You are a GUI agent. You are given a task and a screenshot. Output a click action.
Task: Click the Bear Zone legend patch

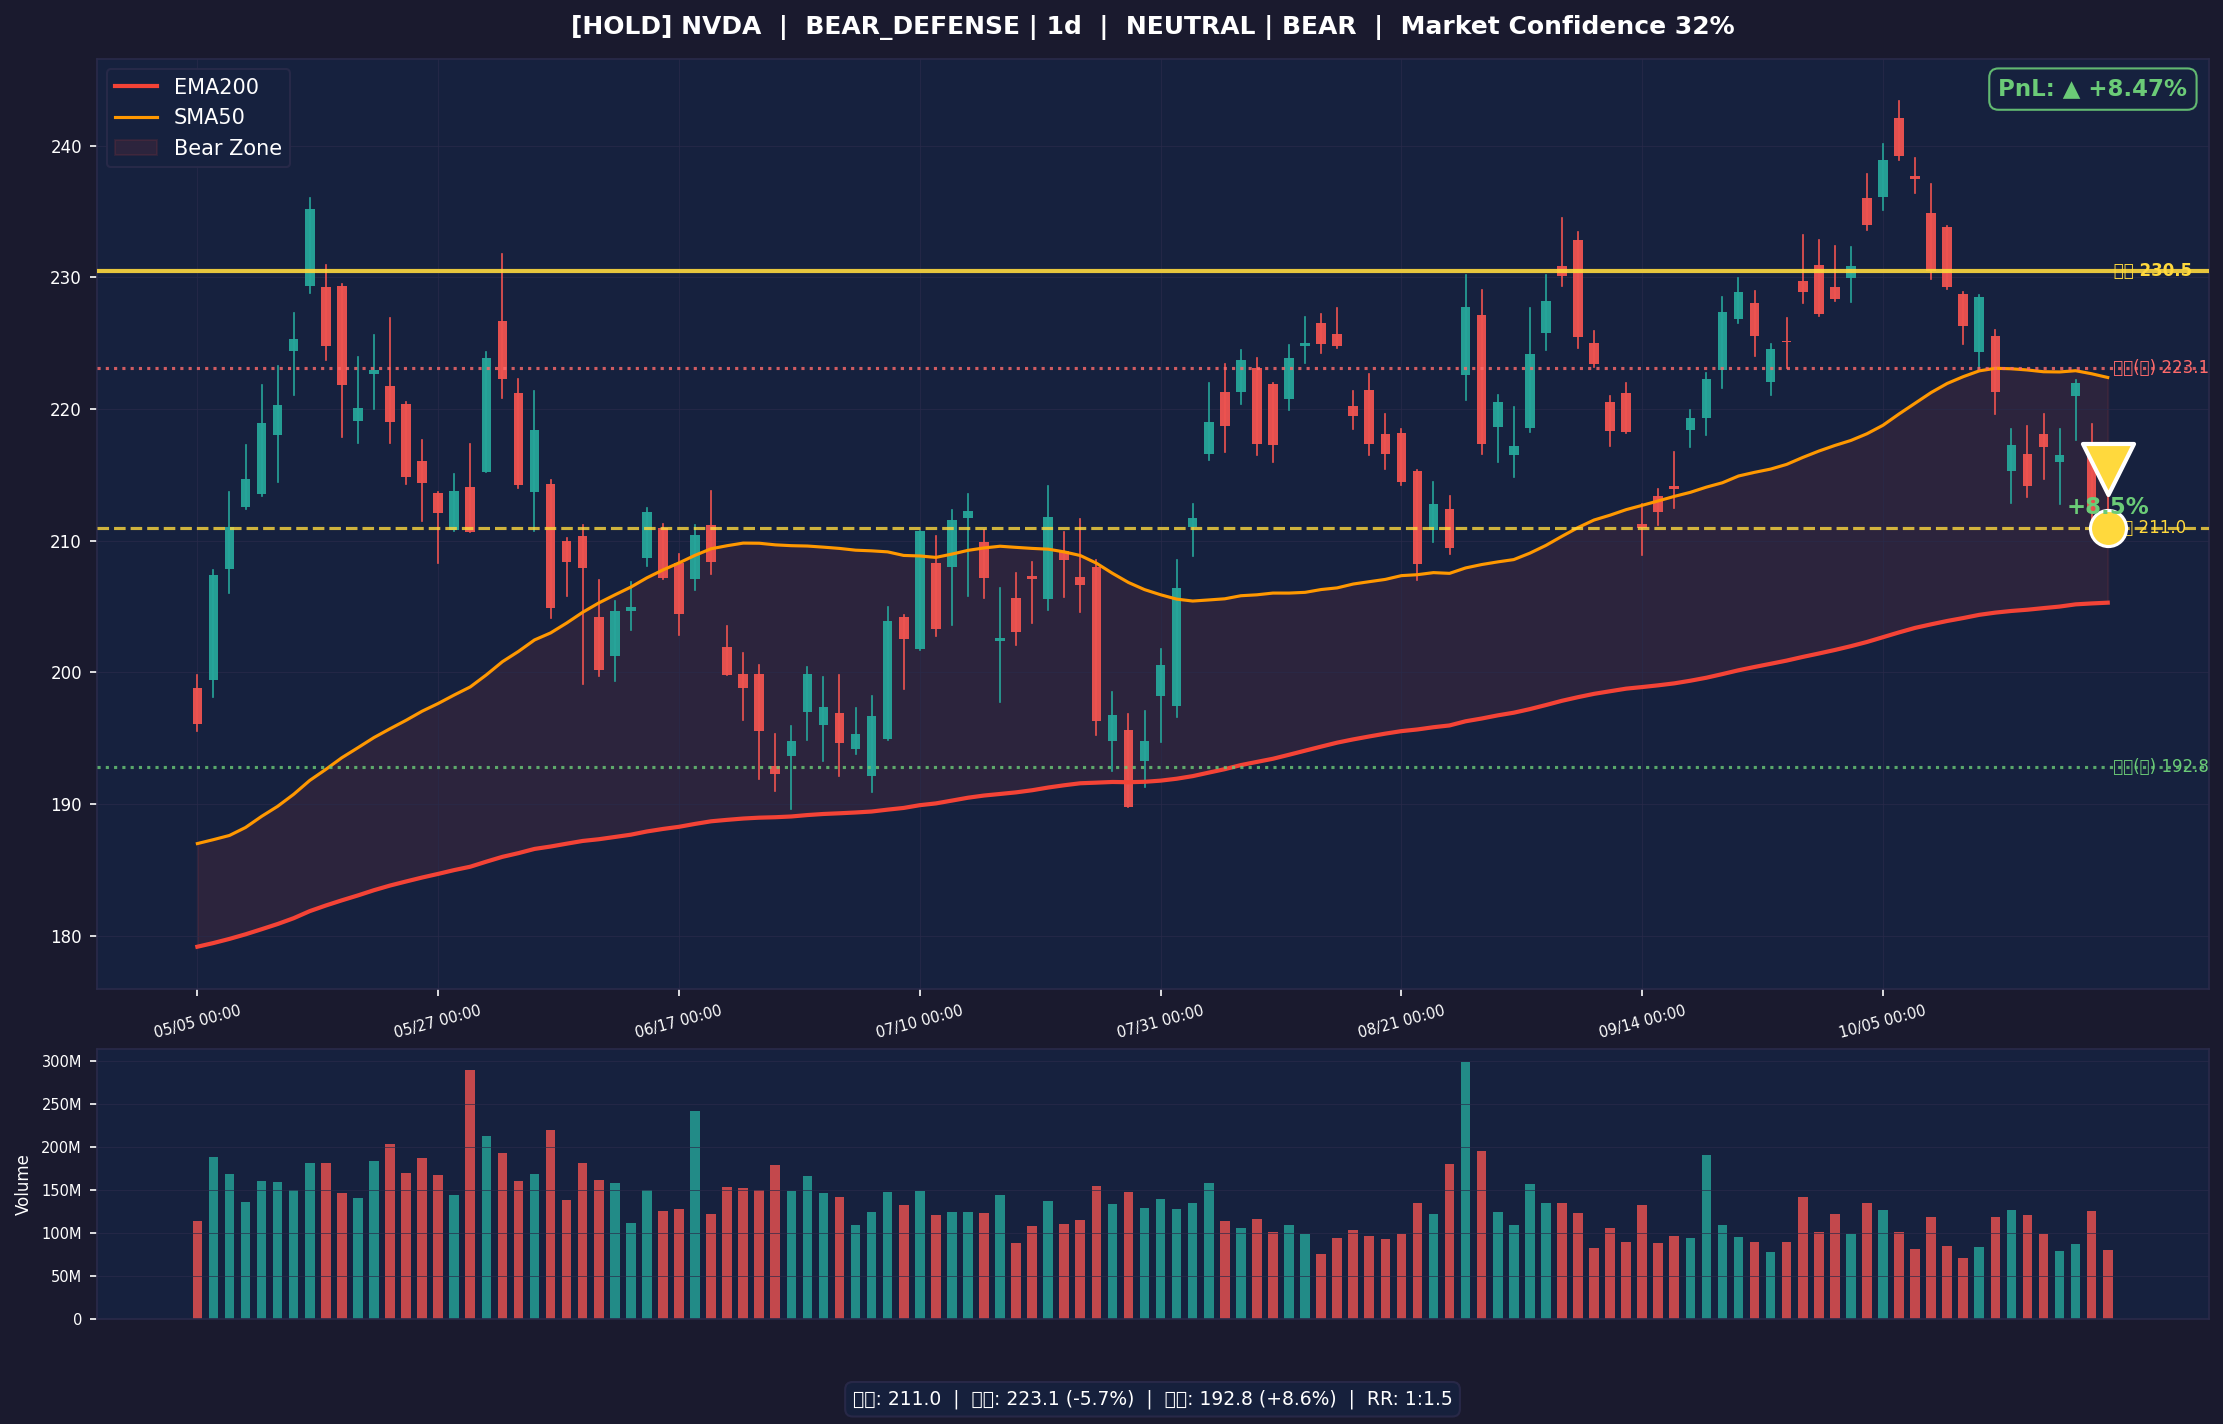coord(136,148)
